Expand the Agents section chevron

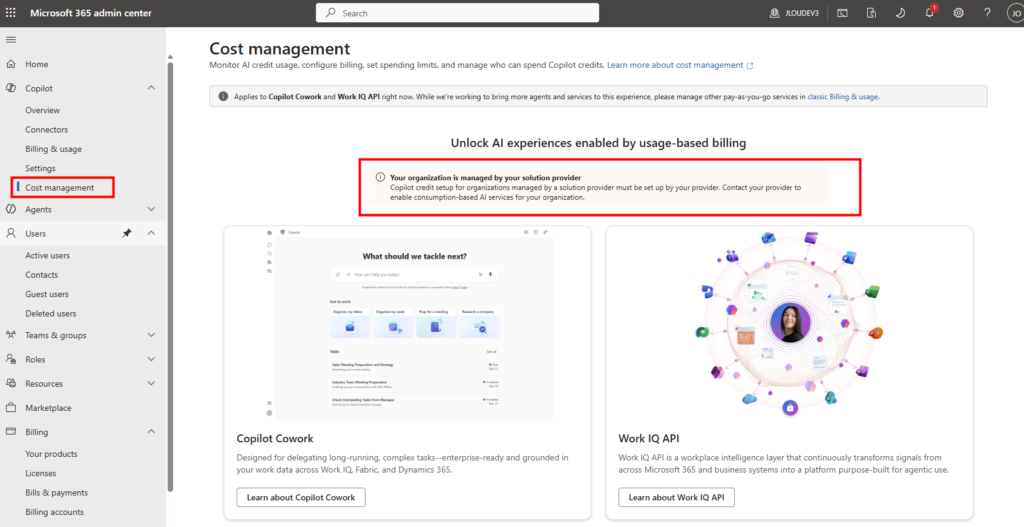[x=152, y=209]
